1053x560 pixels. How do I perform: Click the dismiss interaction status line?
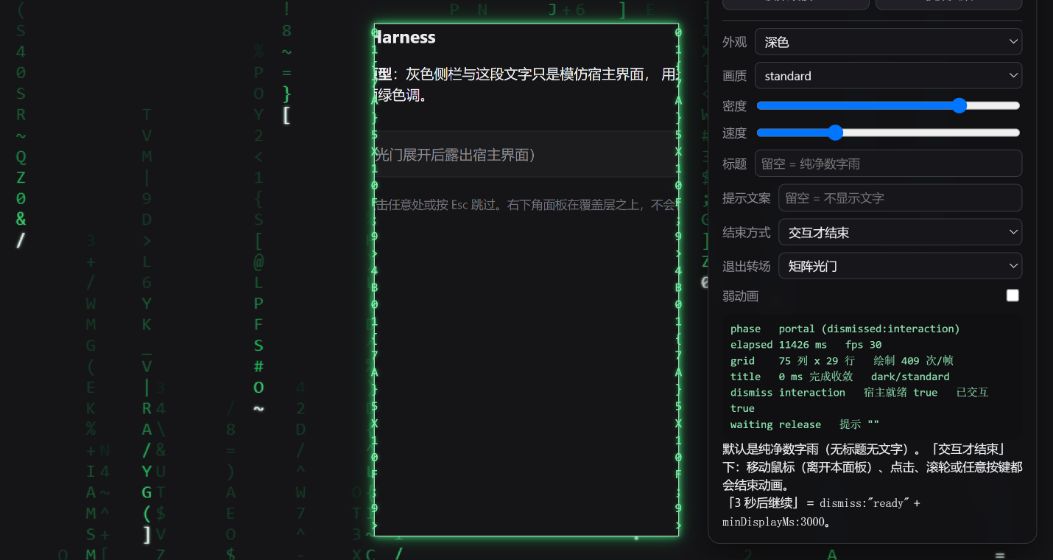pyautogui.click(x=858, y=400)
